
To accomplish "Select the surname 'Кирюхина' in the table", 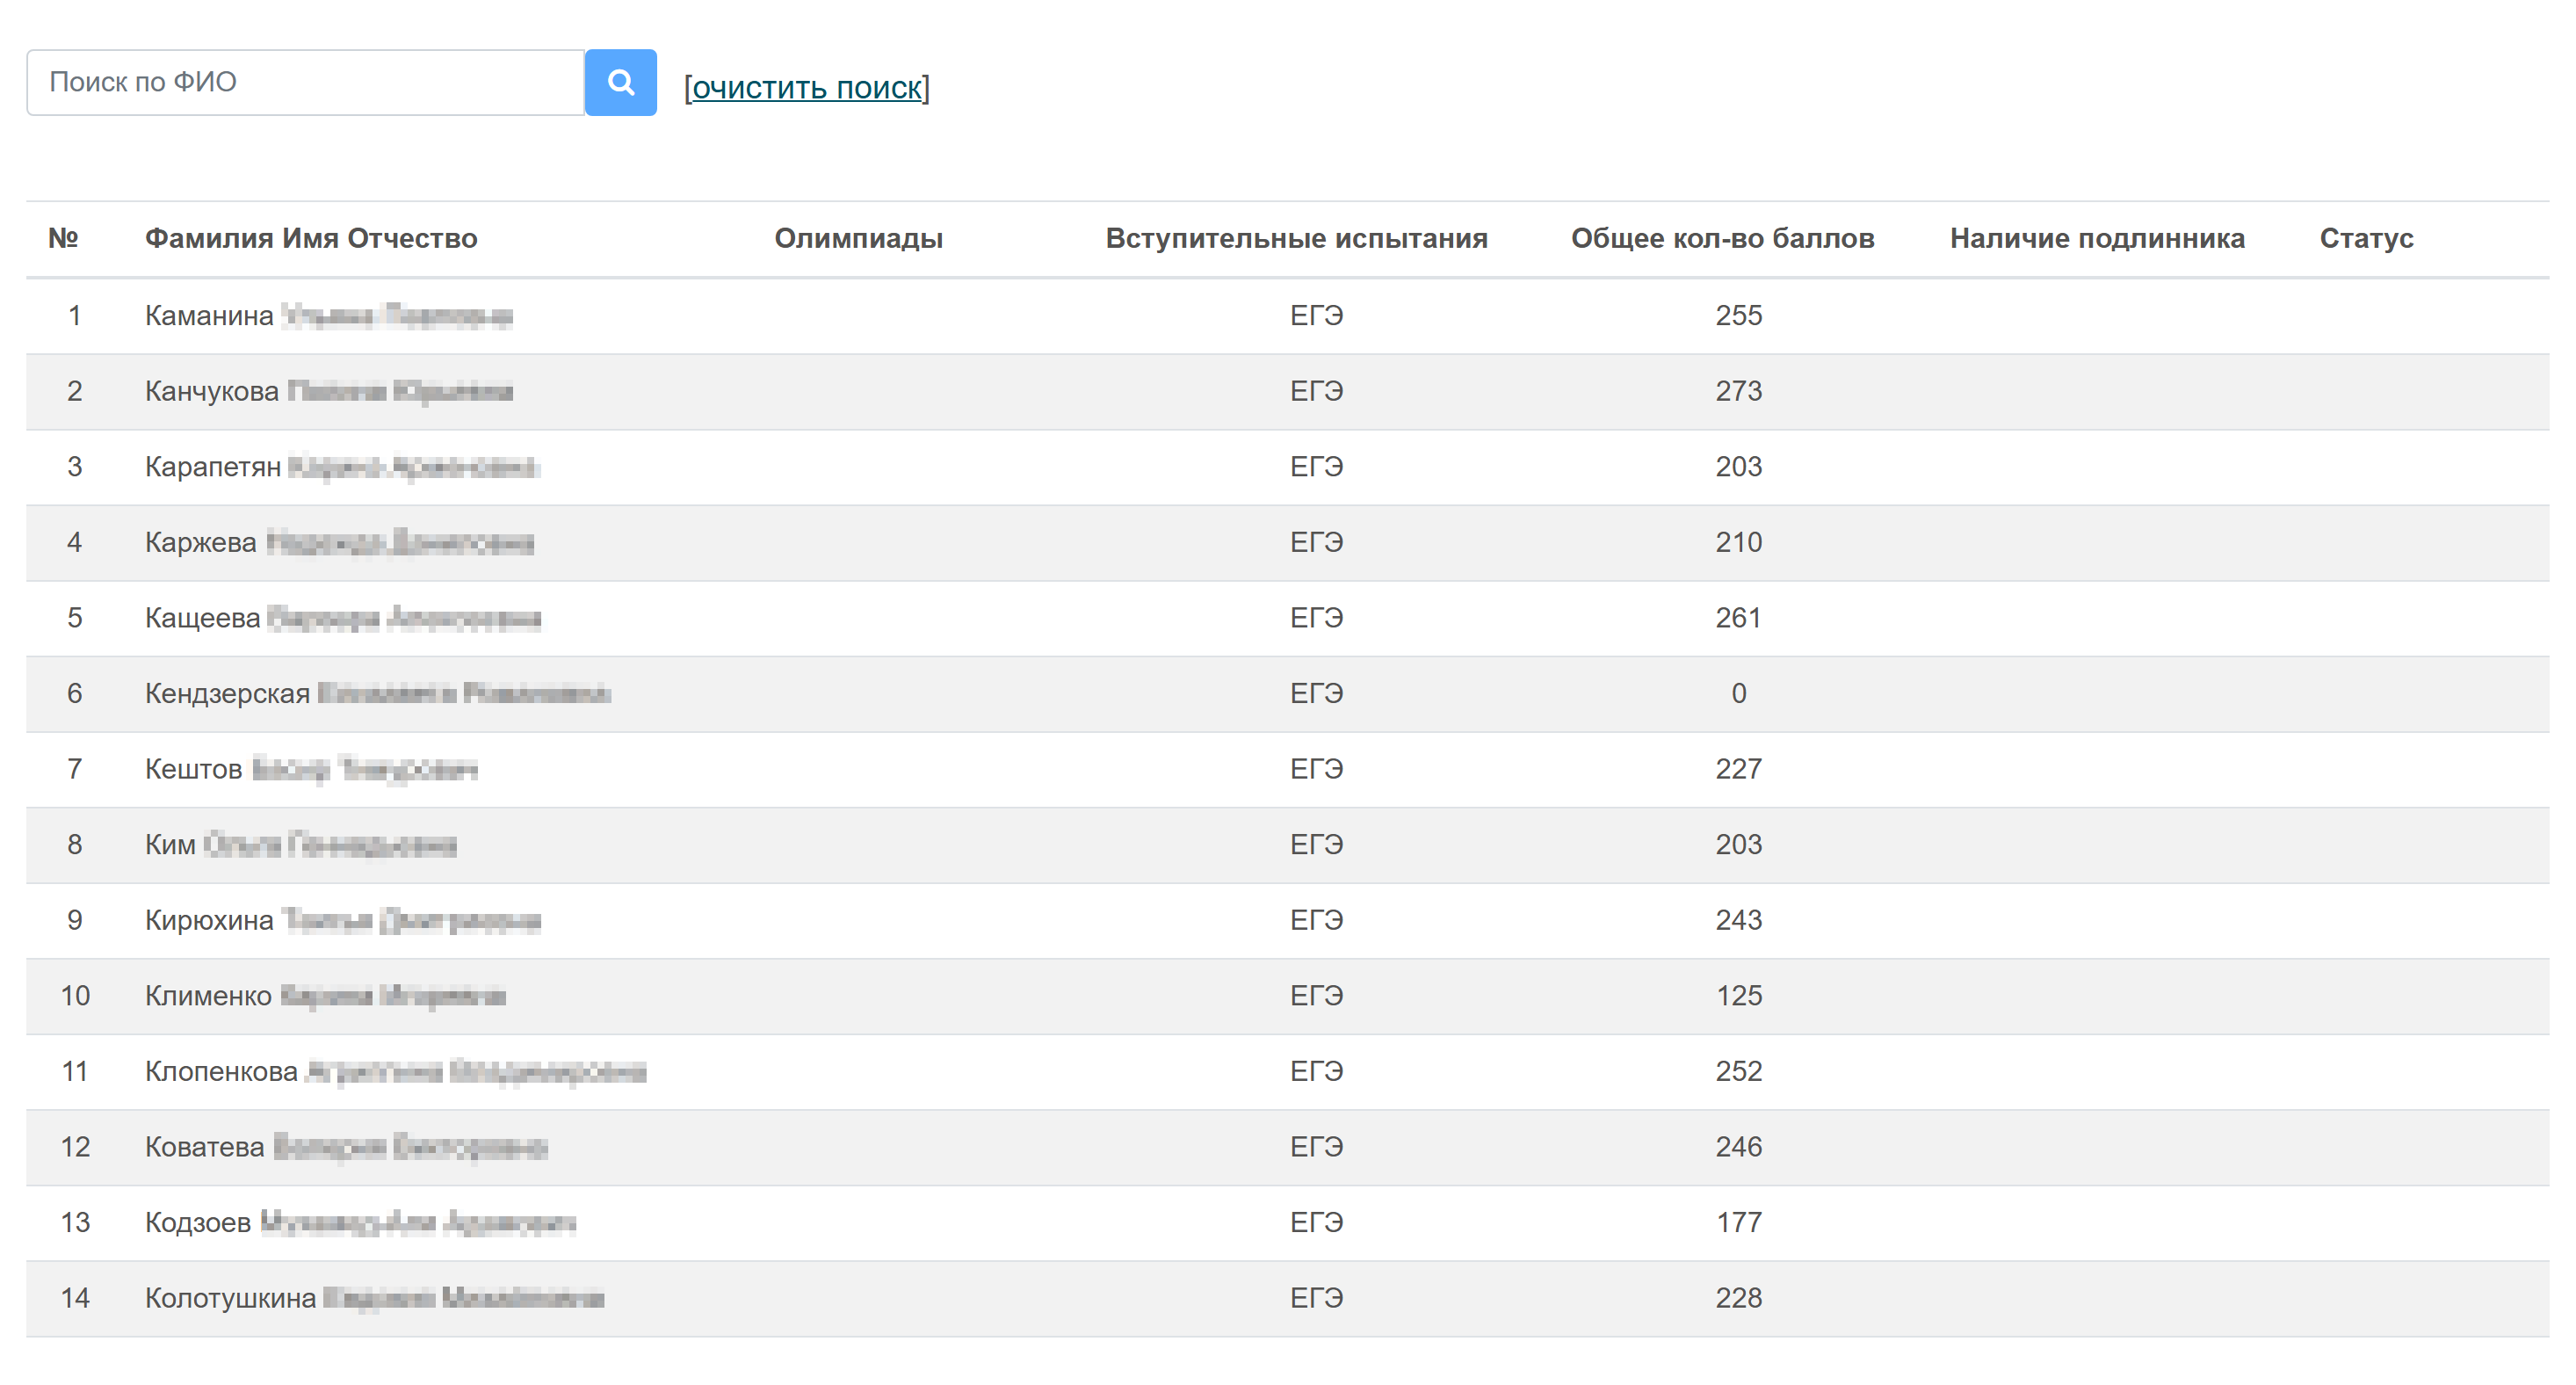I will point(209,920).
